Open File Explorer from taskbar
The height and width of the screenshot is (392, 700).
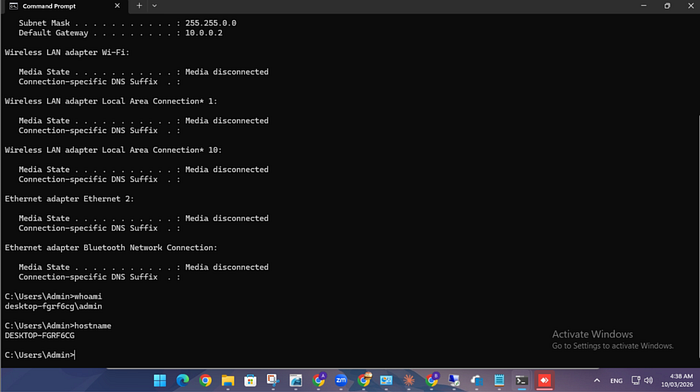[x=228, y=380]
